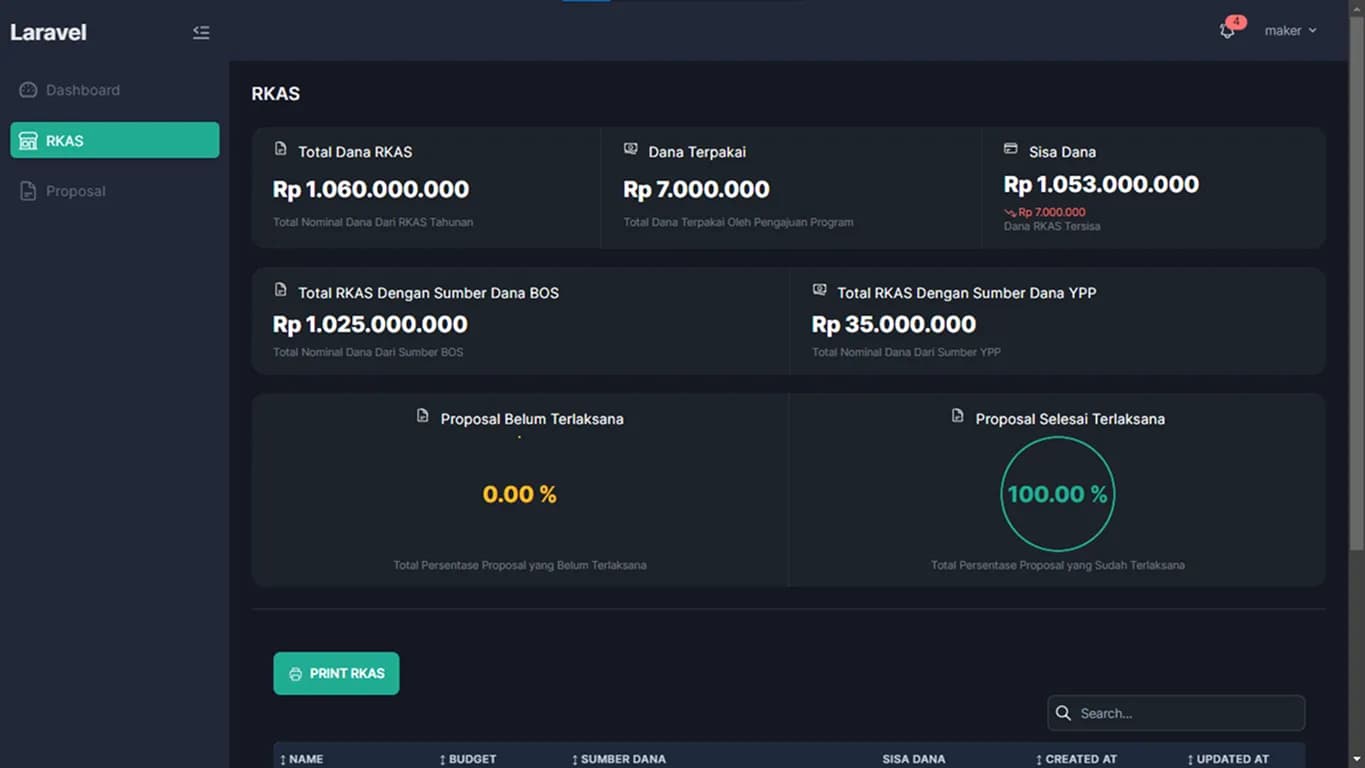Collapse the sidebar with the menu-fold icon
Screen dimensions: 1365x768
tap(201, 32)
